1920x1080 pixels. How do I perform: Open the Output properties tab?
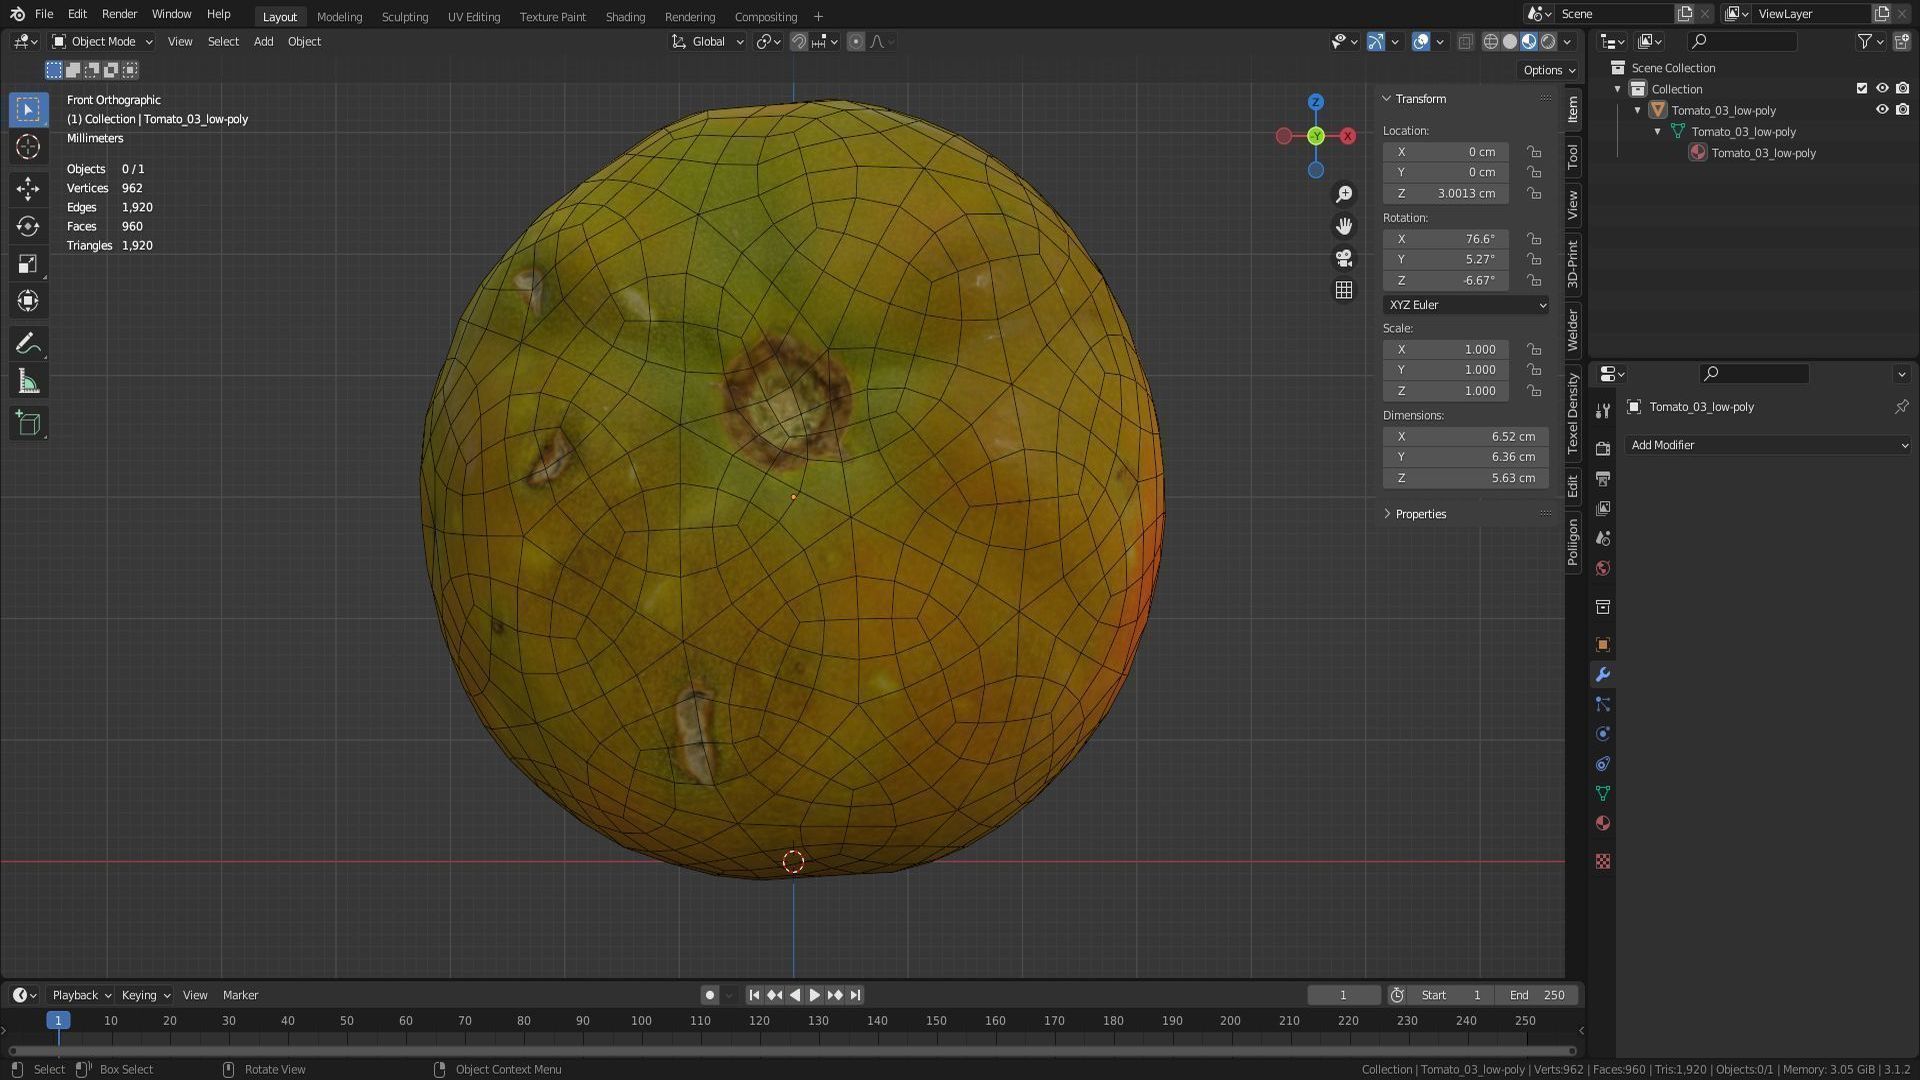1603,478
